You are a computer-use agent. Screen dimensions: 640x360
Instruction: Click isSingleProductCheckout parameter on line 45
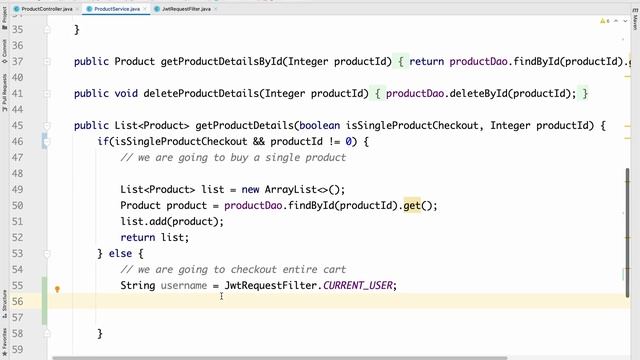412,125
